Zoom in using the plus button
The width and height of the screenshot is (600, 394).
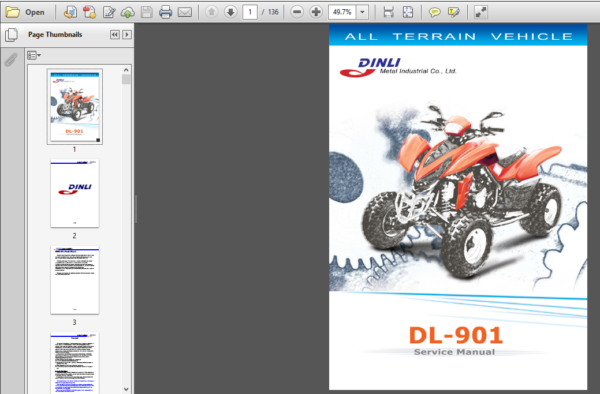[x=316, y=12]
